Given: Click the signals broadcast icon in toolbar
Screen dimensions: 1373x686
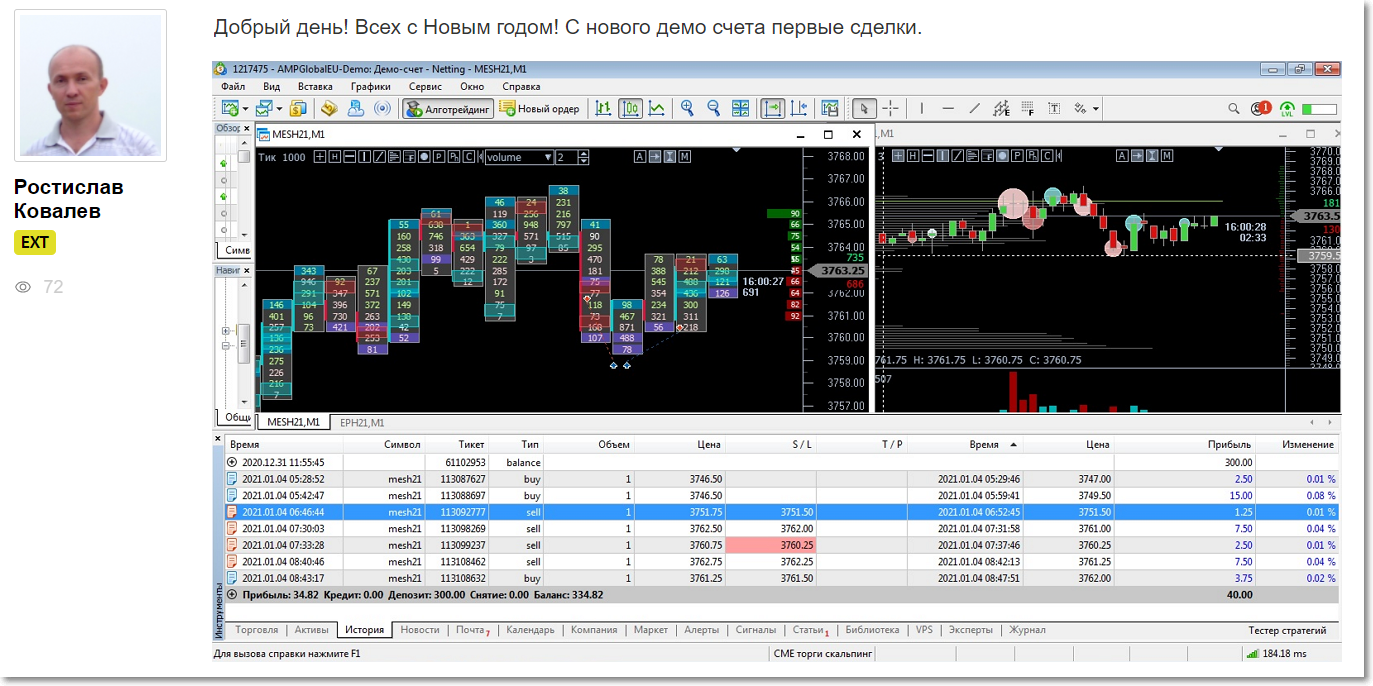Looking at the screenshot, I should [x=382, y=108].
